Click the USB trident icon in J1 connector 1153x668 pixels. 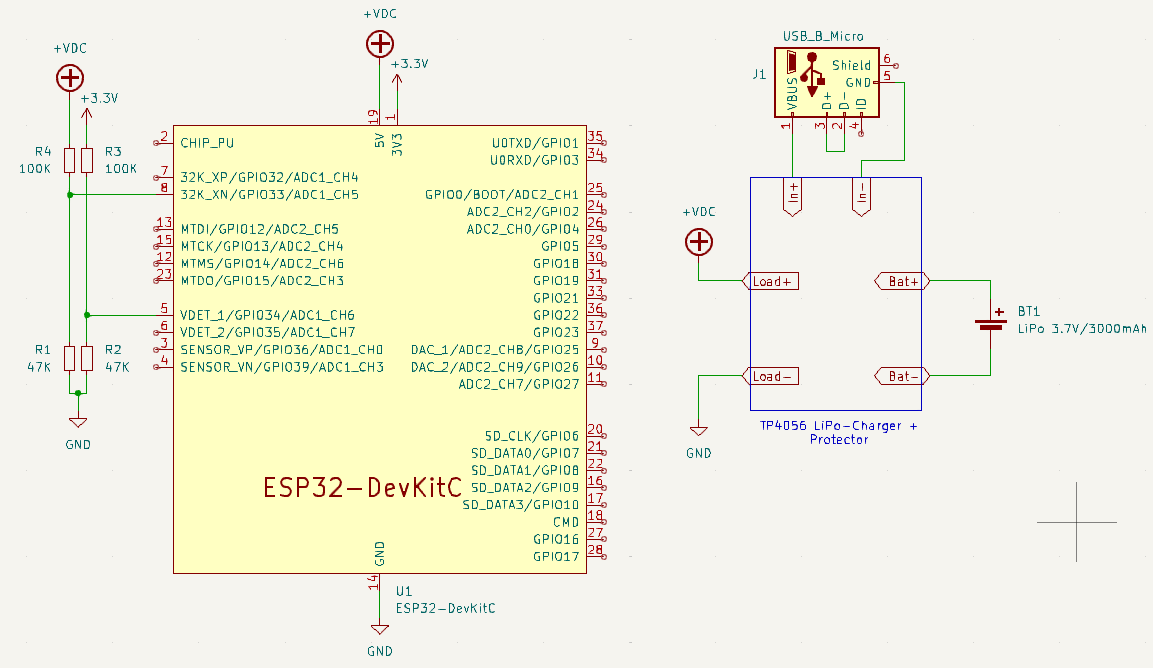(x=812, y=74)
